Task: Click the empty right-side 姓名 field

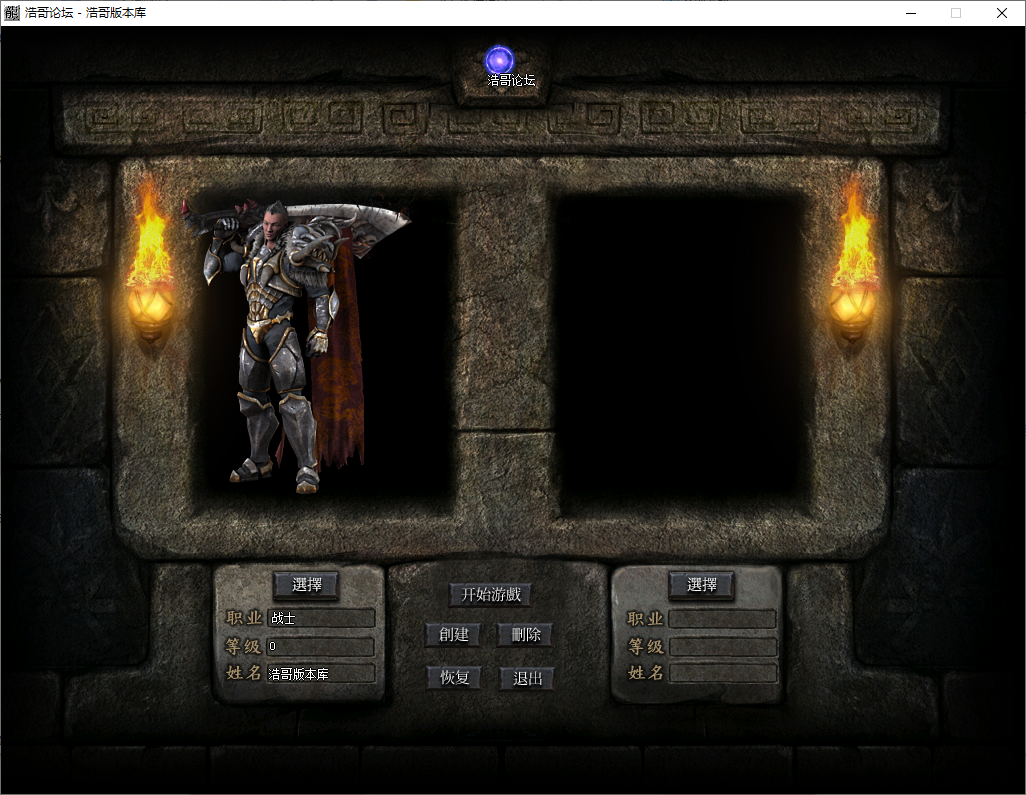Action: pyautogui.click(x=722, y=673)
